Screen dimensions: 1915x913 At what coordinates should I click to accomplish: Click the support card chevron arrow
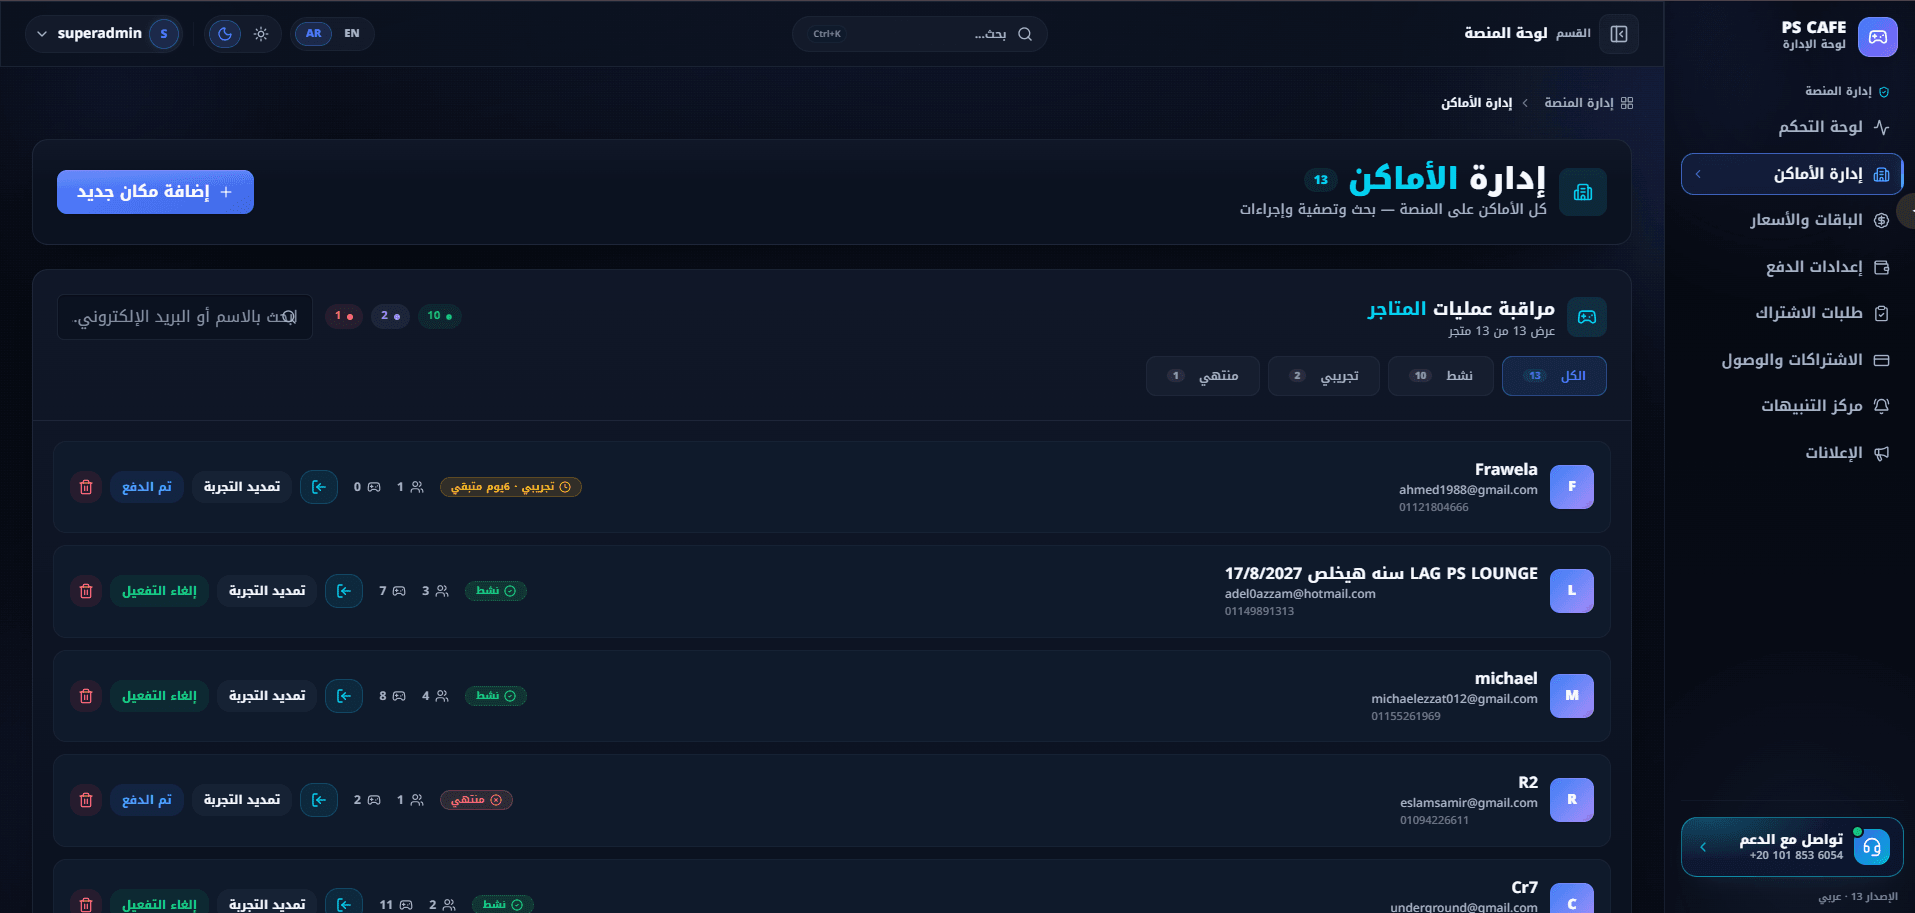click(1703, 847)
